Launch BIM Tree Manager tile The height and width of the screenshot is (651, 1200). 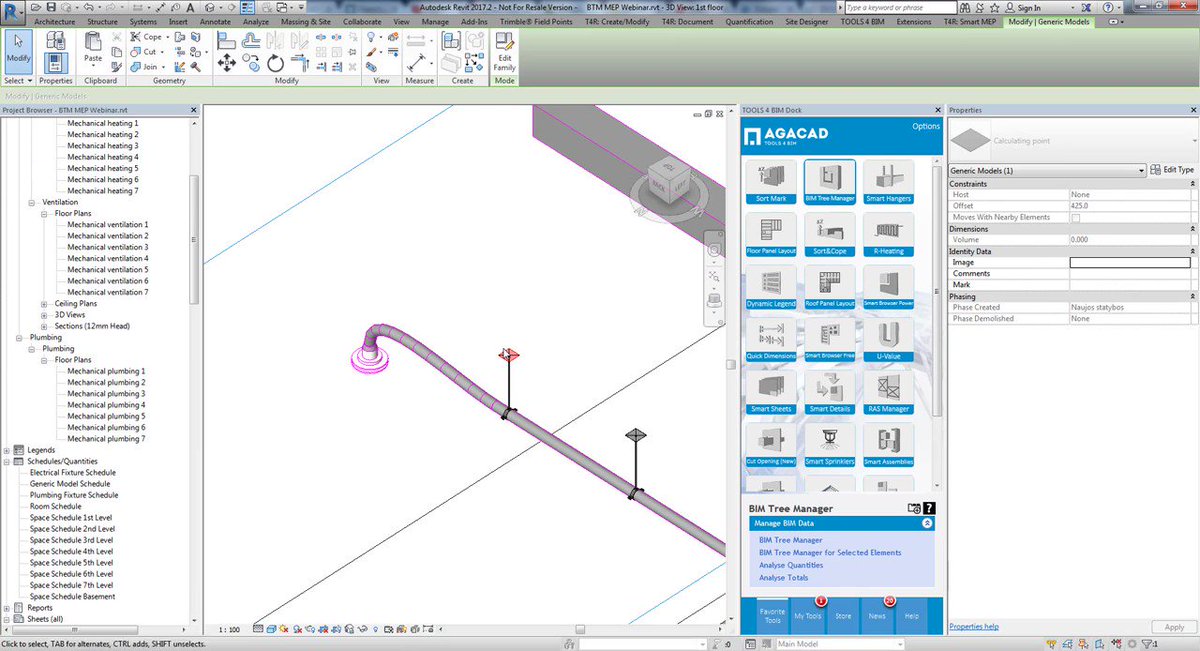[x=829, y=183]
